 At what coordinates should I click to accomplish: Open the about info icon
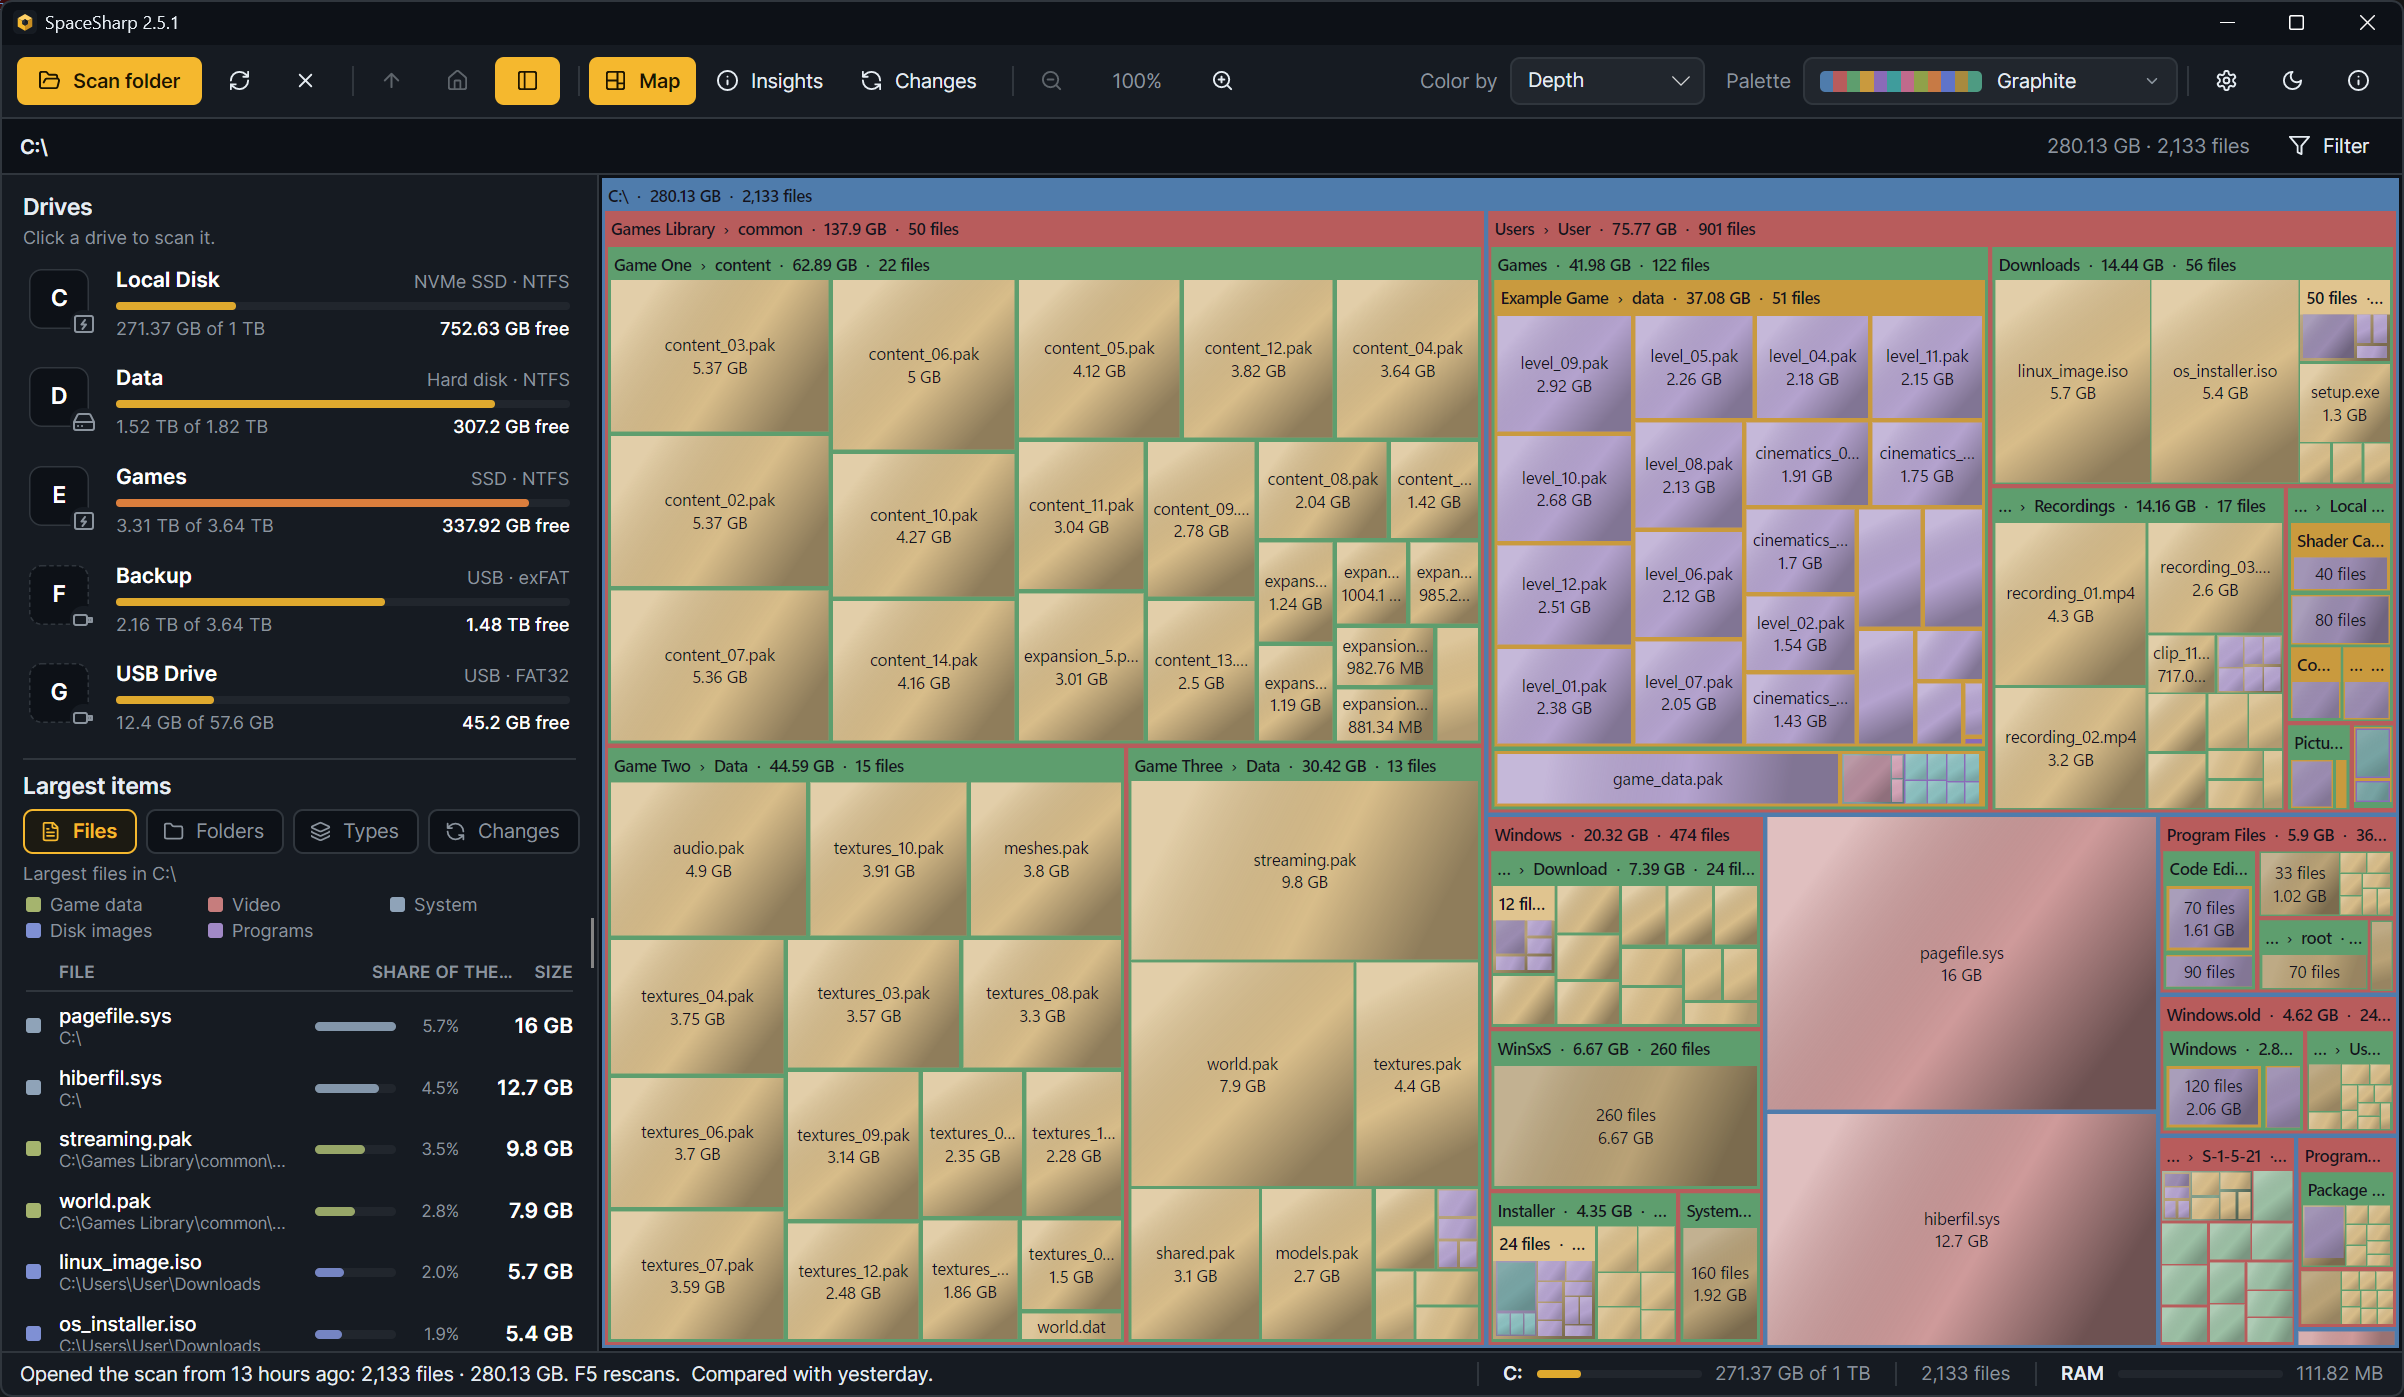[x=2358, y=81]
